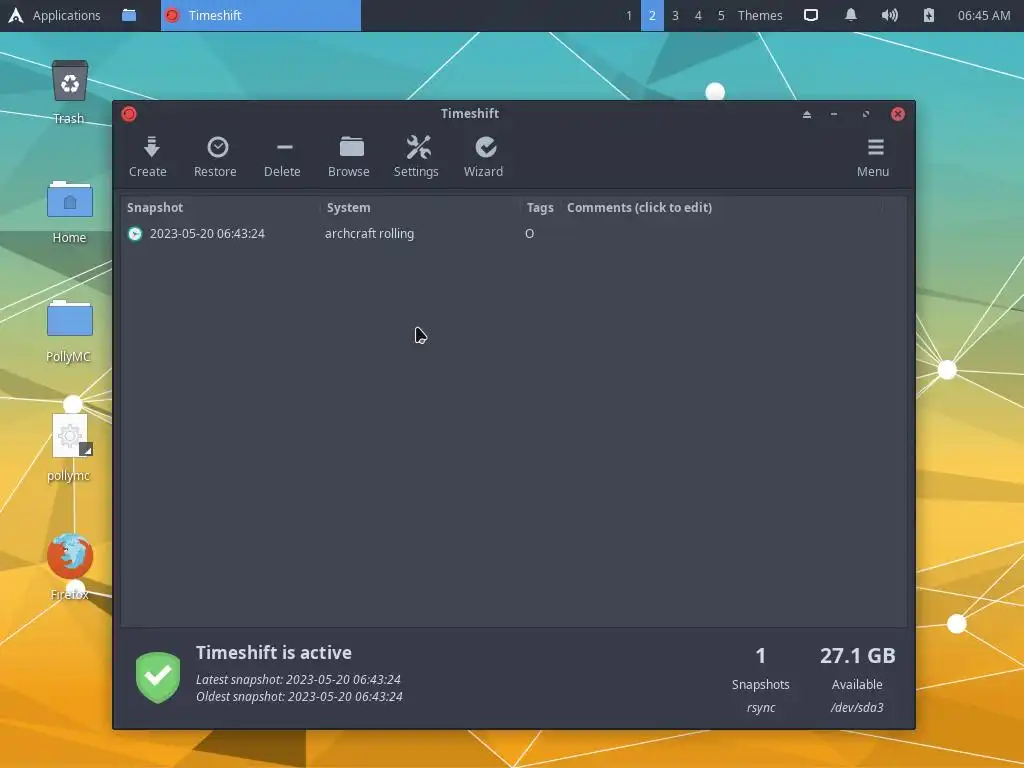This screenshot has width=1024, height=768.
Task: Minimize the Timeshift window
Action: click(x=834, y=114)
